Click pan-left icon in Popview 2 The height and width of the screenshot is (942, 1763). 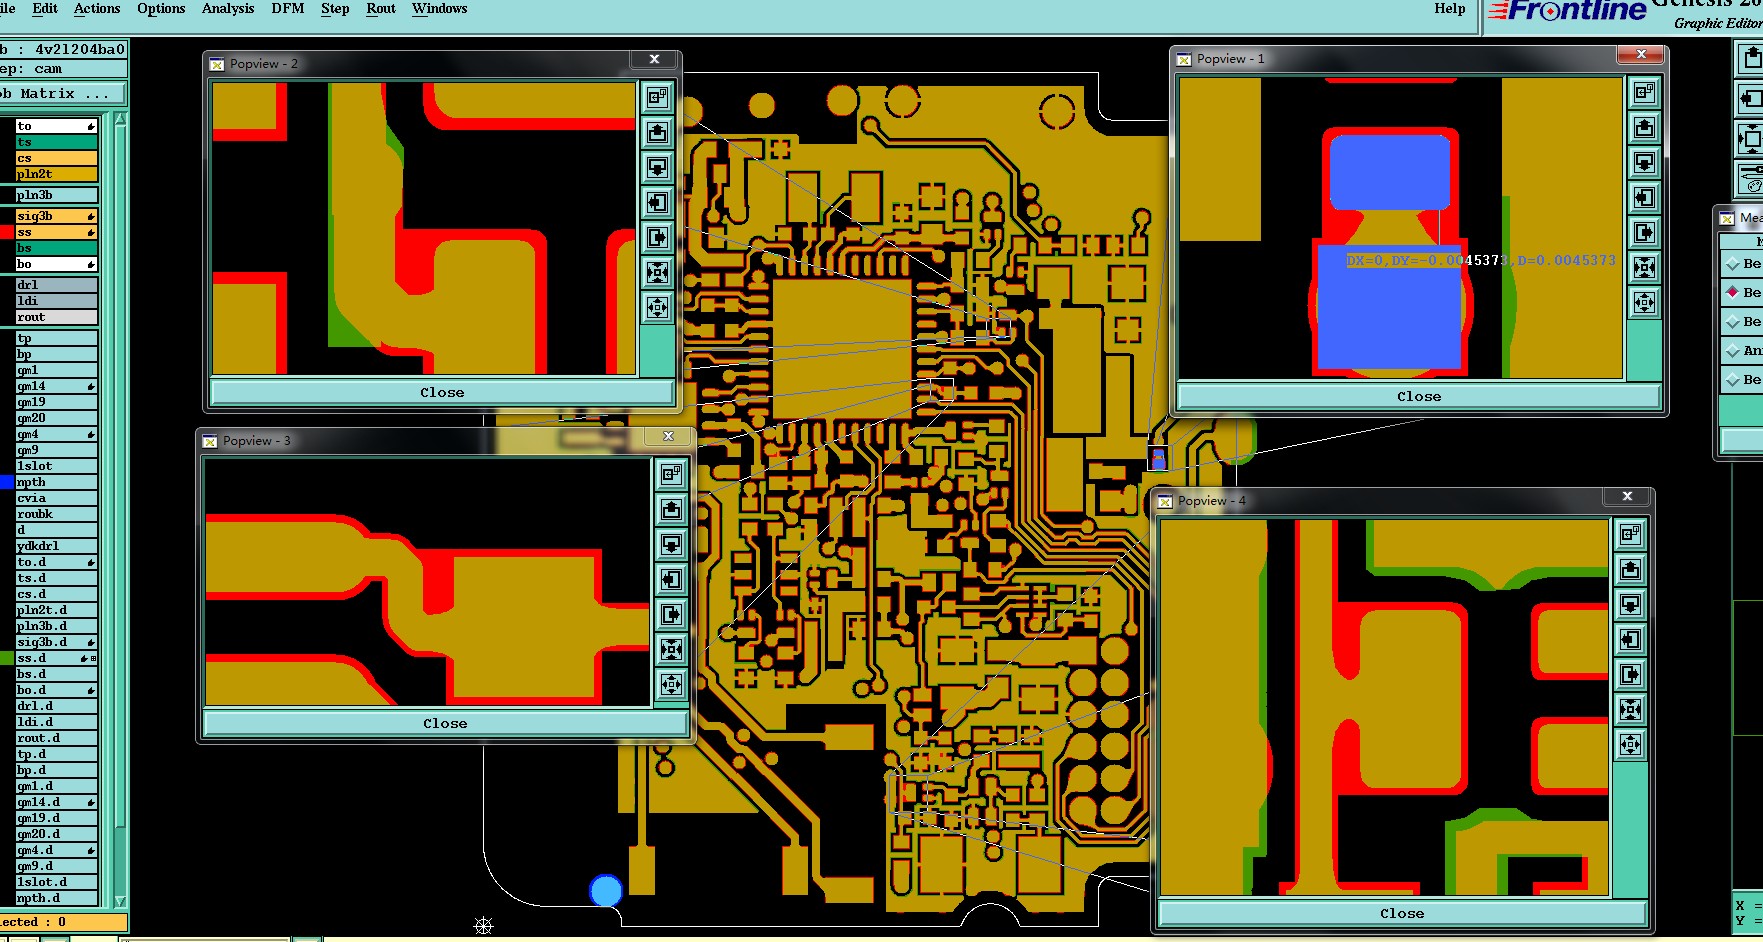pyautogui.click(x=657, y=202)
